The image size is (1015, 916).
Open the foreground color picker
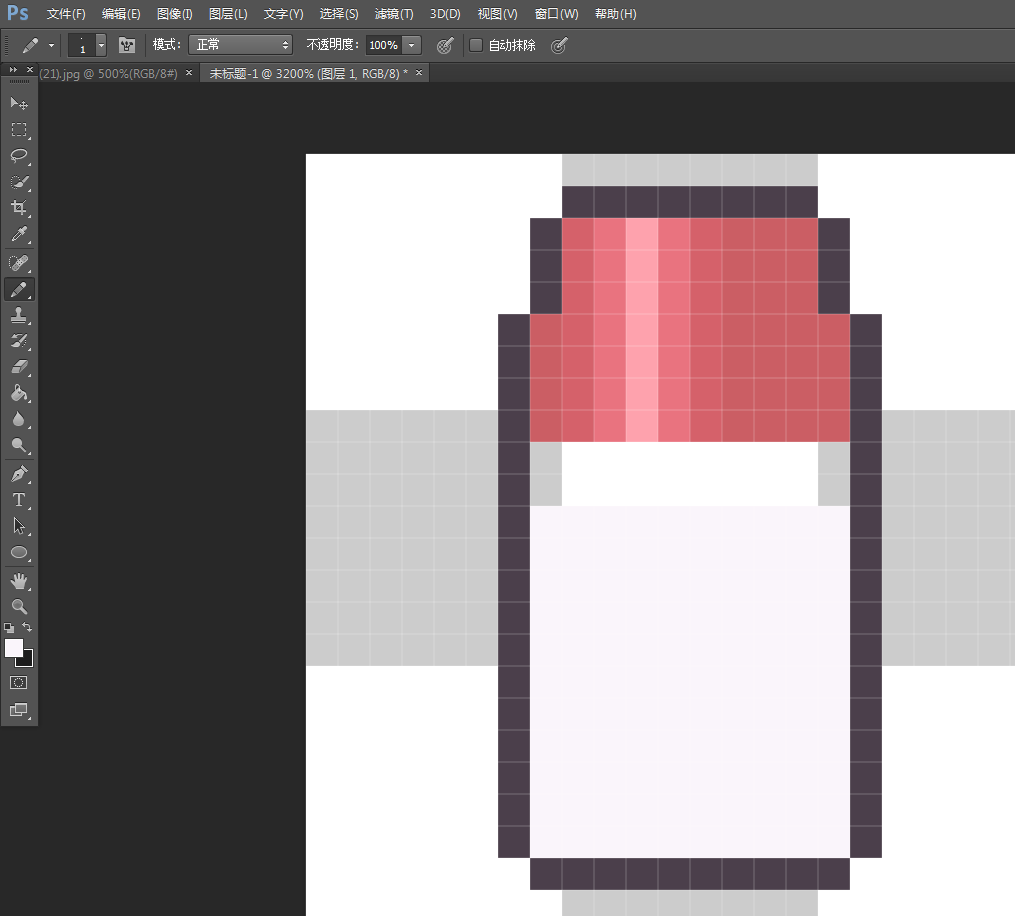pos(13,647)
